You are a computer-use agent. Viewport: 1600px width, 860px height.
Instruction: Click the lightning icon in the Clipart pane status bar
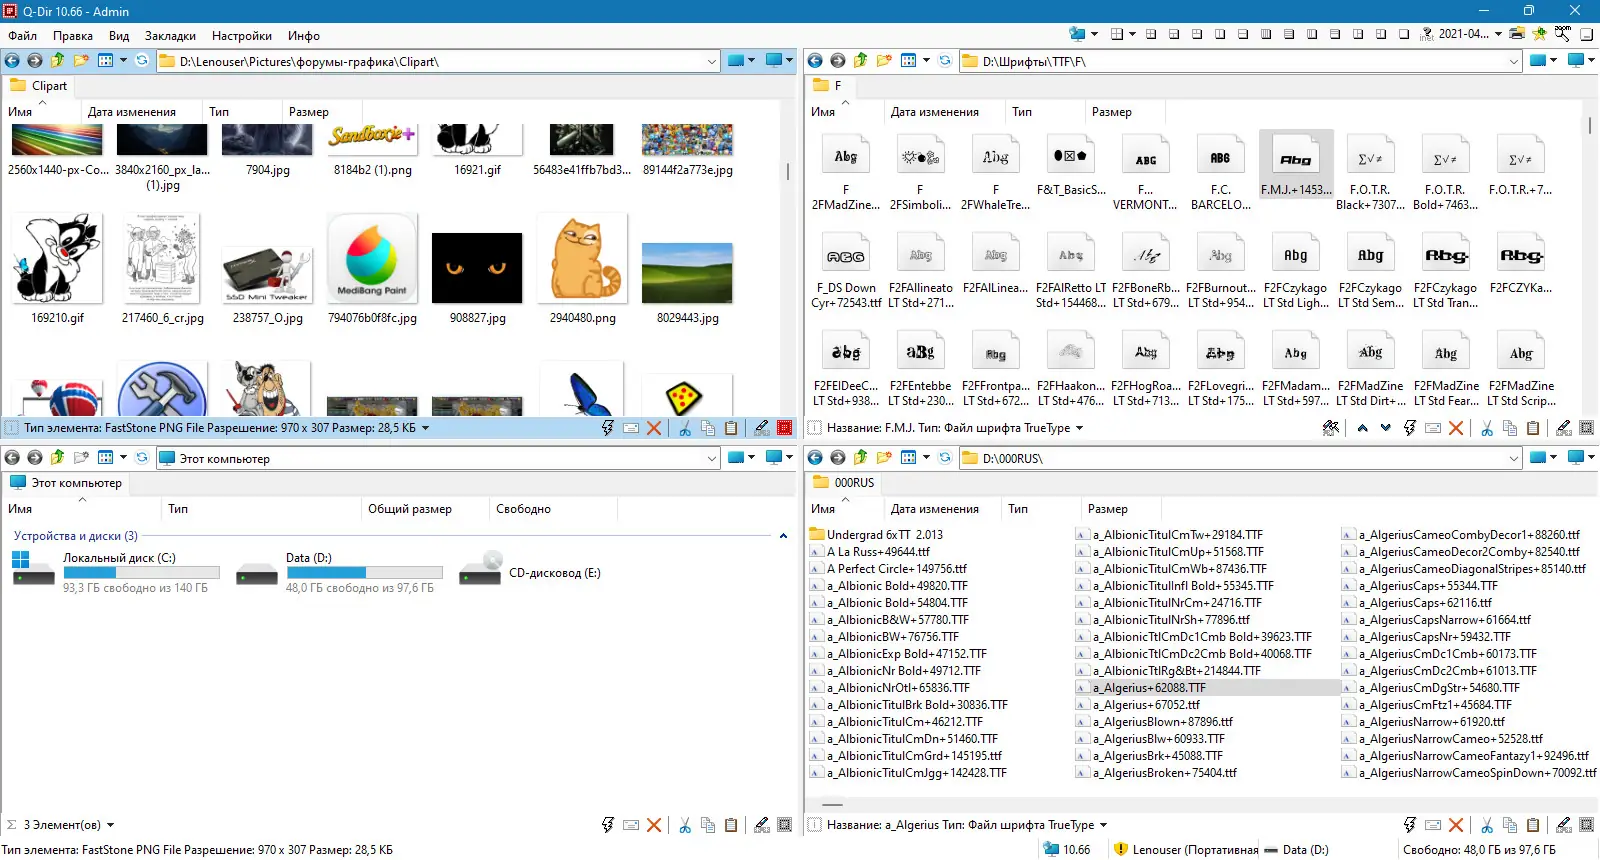point(607,428)
